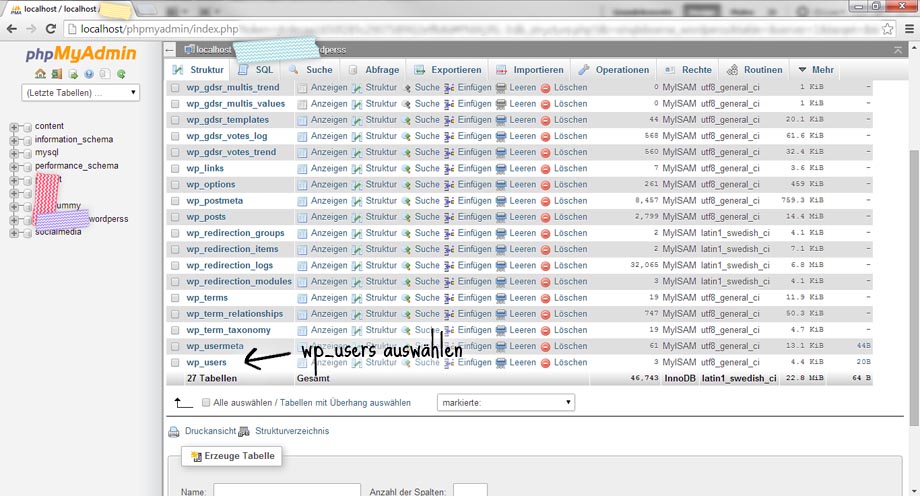Open the wp_usermeta table link
Image resolution: width=920 pixels, height=496 pixels.
tap(215, 346)
